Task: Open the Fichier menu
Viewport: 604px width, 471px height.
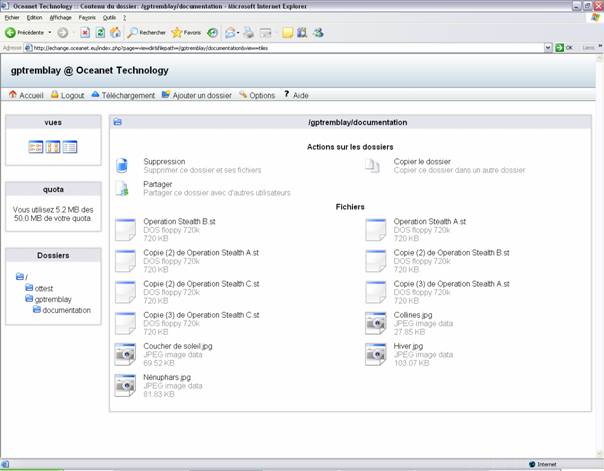Action: pyautogui.click(x=12, y=18)
